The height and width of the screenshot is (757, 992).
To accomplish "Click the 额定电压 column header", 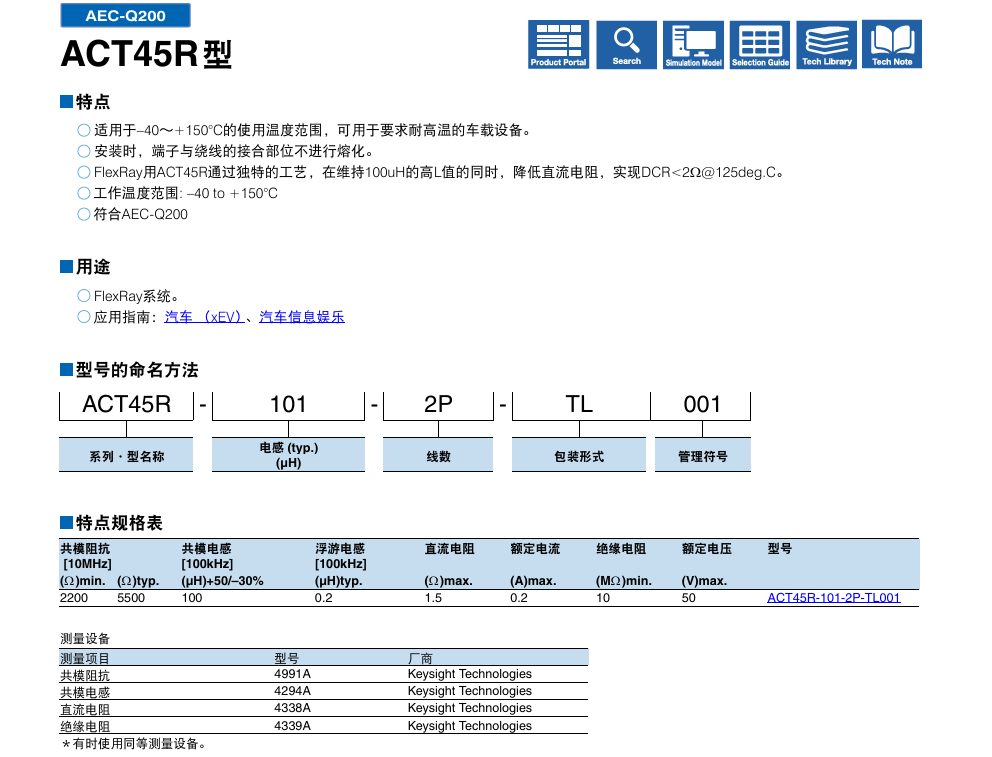I will (x=706, y=548).
